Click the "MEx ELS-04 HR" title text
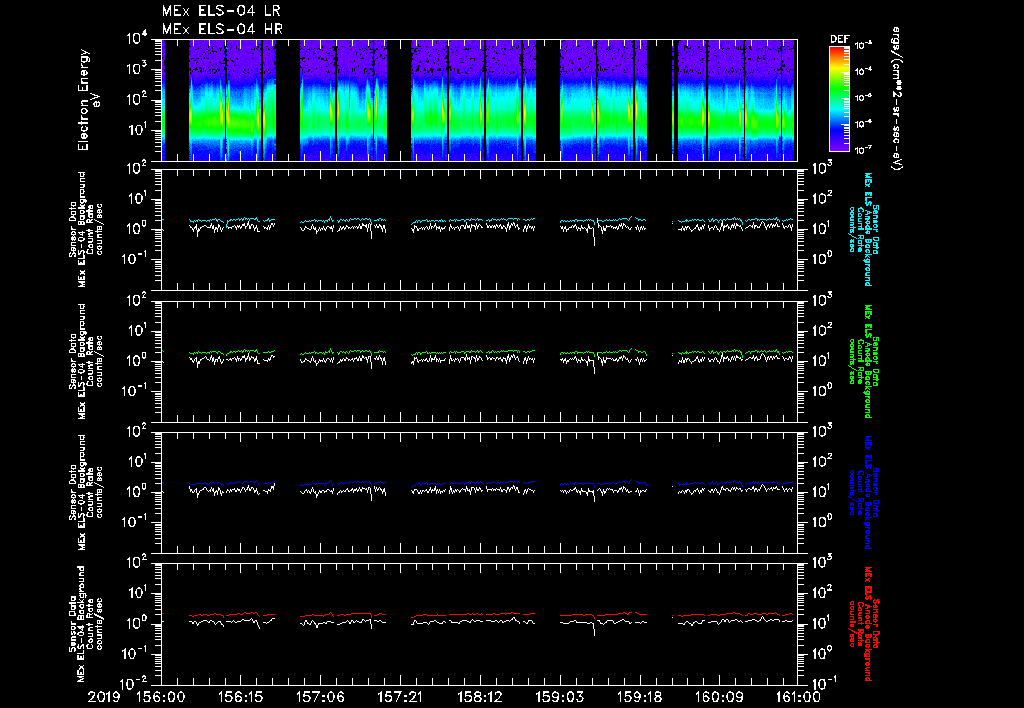This screenshot has width=1024, height=708. [222, 29]
